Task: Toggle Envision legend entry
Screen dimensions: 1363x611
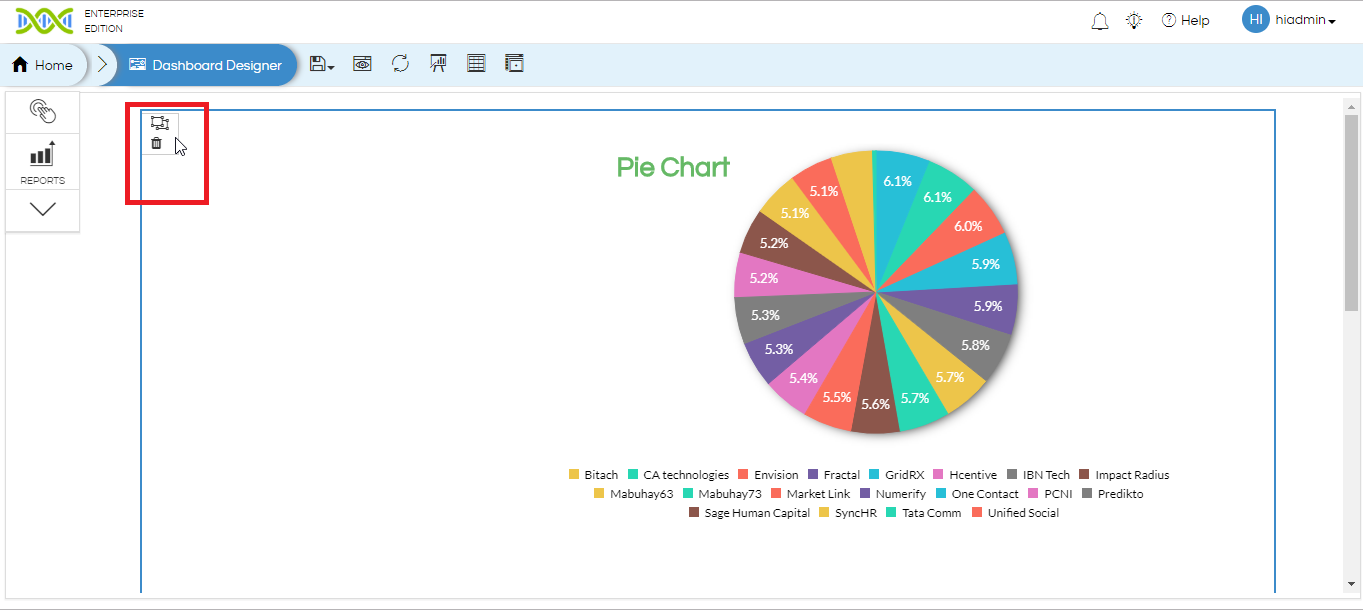Action: (x=768, y=475)
